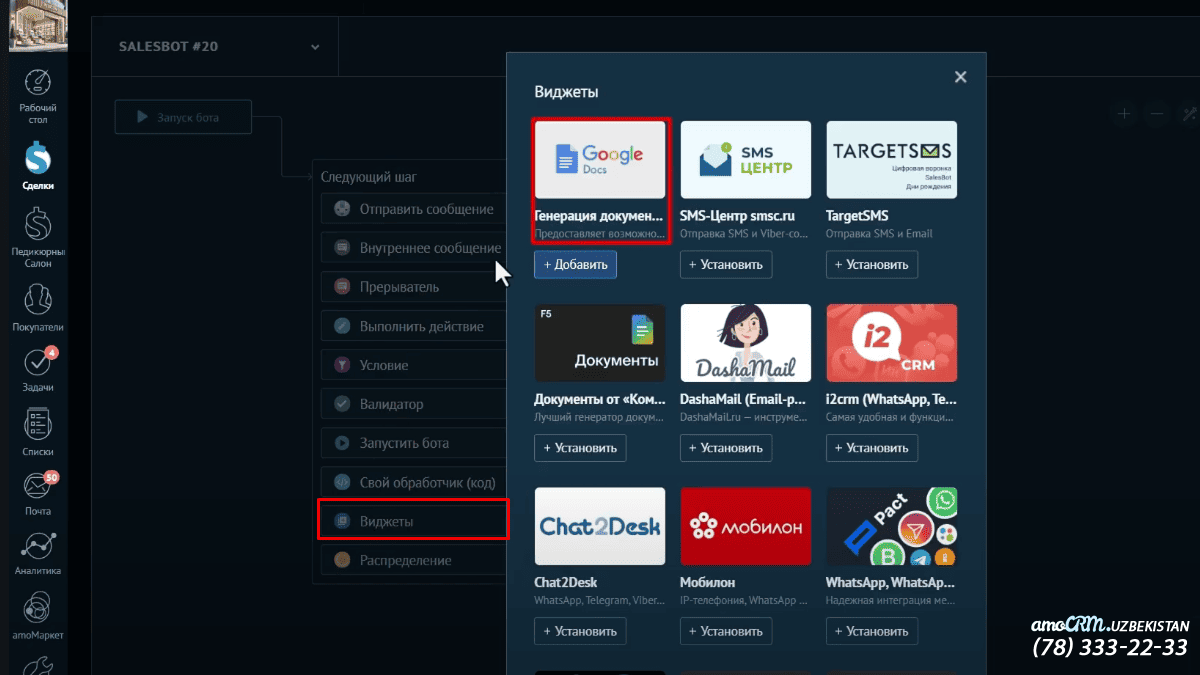This screenshot has width=1200, height=675.
Task: Zoom out the bot canvas with minus
Action: coord(1157,114)
